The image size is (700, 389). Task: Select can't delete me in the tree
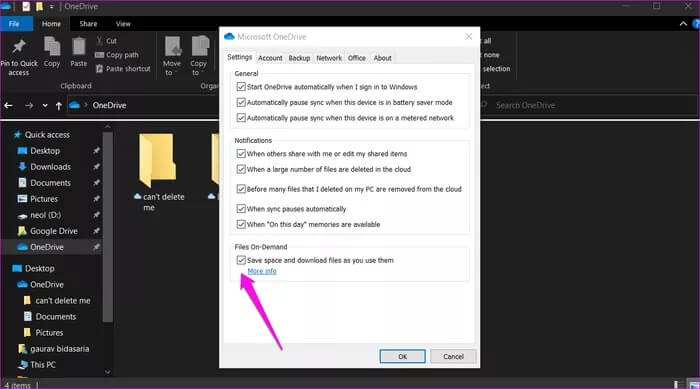pos(62,301)
